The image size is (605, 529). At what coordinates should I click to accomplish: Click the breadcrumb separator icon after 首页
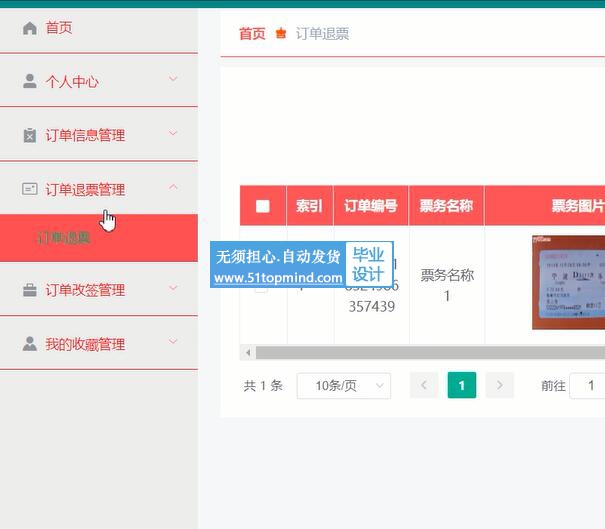[281, 34]
